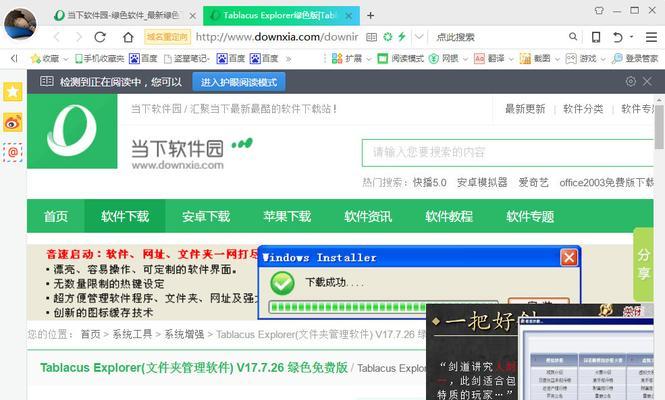Open the user avatar profile
Viewport: 665px width, 400px height.
coord(20,23)
